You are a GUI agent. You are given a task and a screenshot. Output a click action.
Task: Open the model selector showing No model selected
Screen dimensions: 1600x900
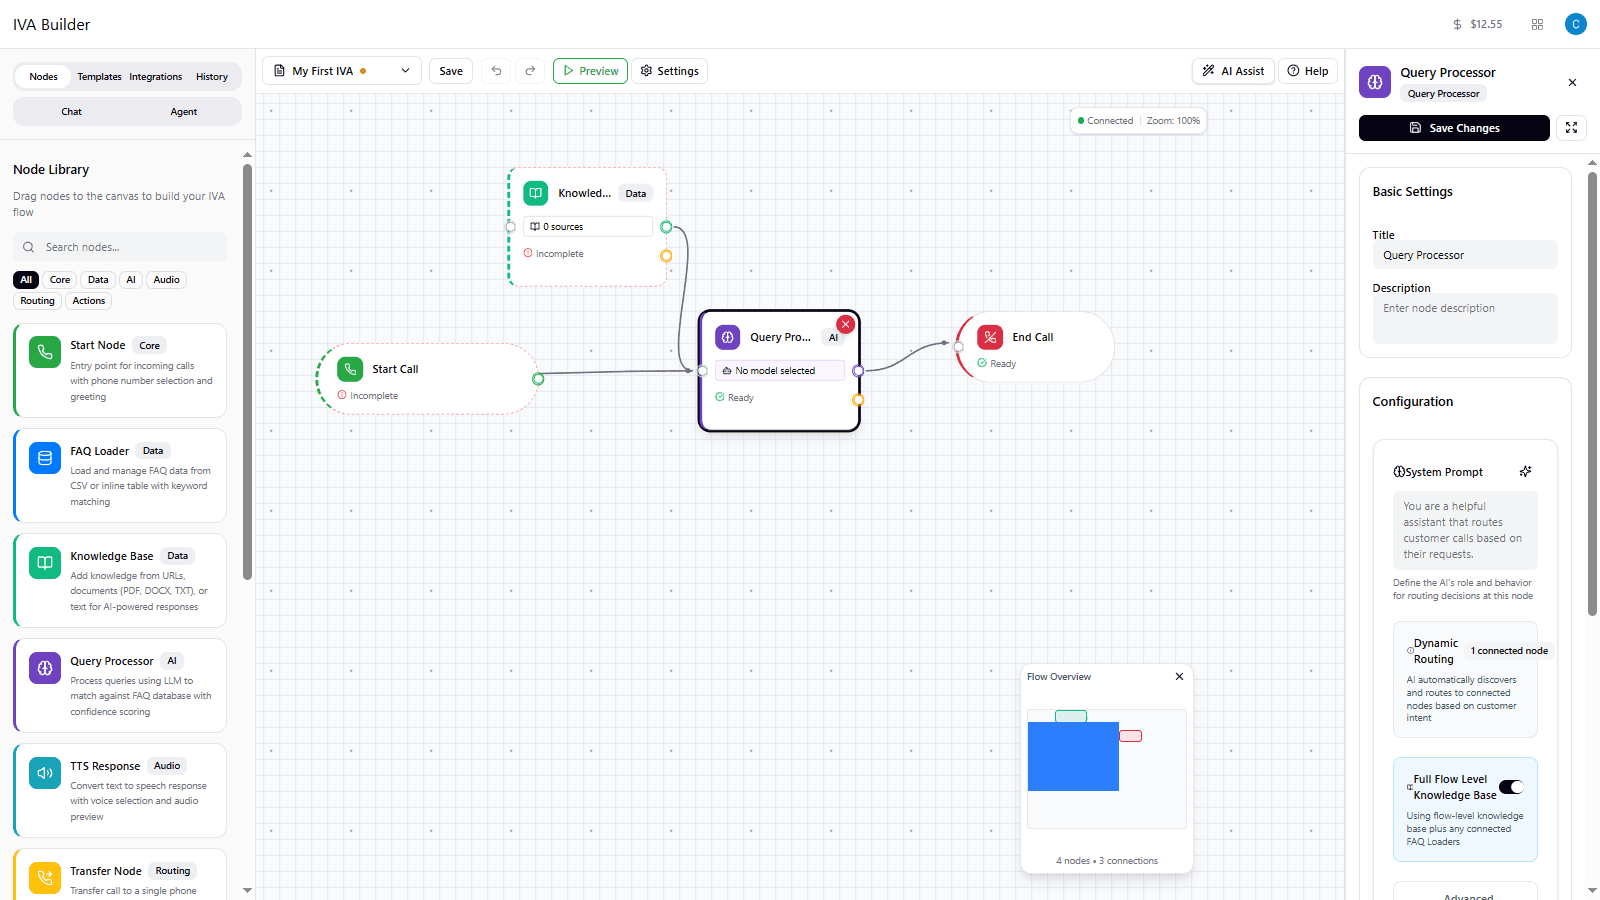778,370
